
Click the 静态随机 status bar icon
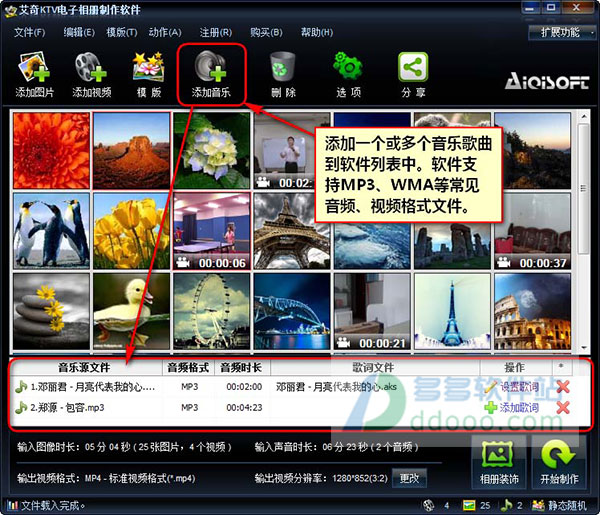click(x=538, y=505)
